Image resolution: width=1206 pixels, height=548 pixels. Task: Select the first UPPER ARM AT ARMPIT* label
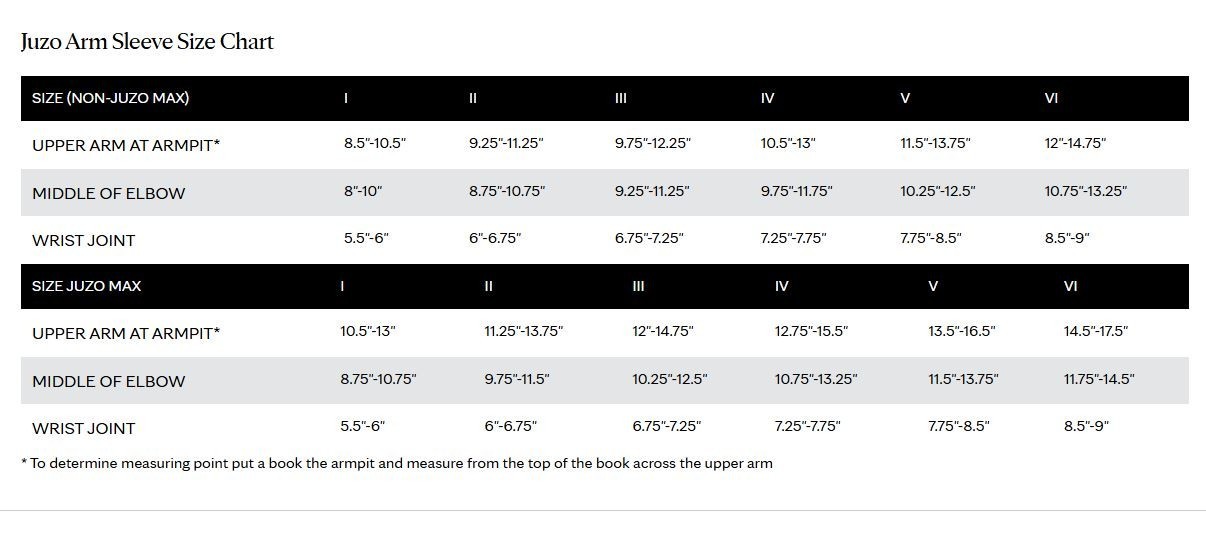click(x=126, y=145)
